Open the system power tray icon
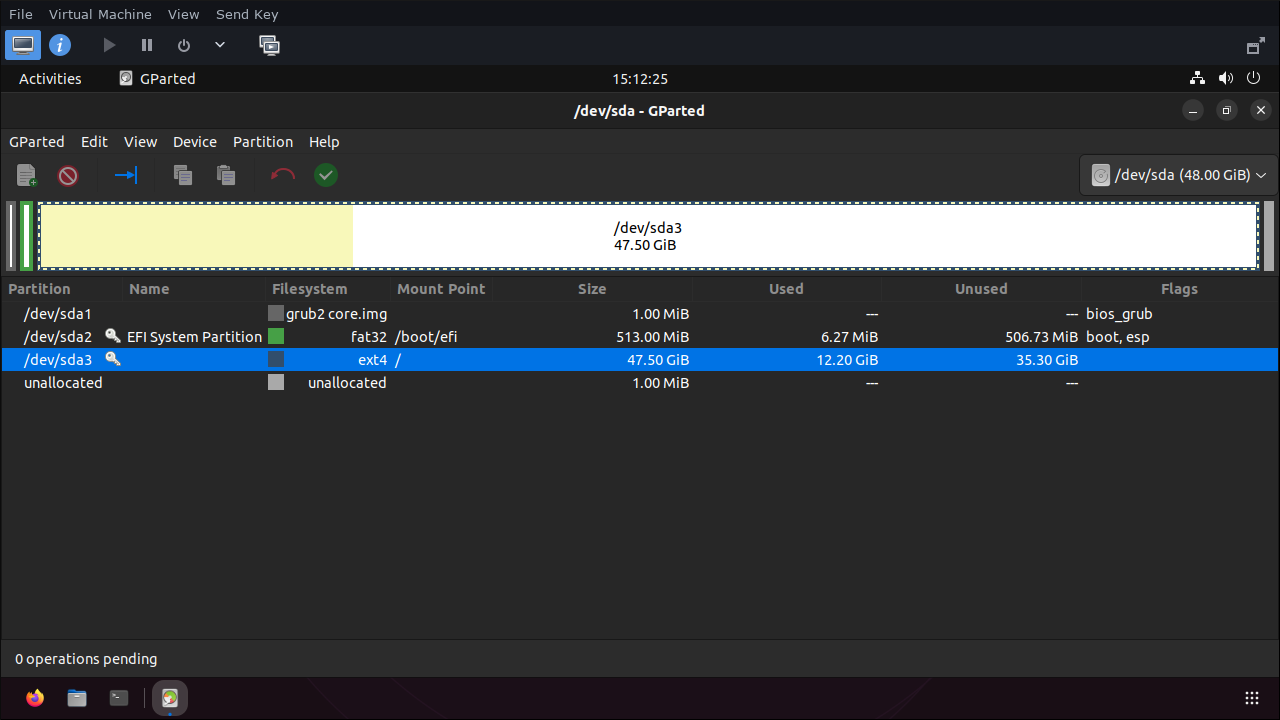The width and height of the screenshot is (1280, 720). pos(1254,79)
